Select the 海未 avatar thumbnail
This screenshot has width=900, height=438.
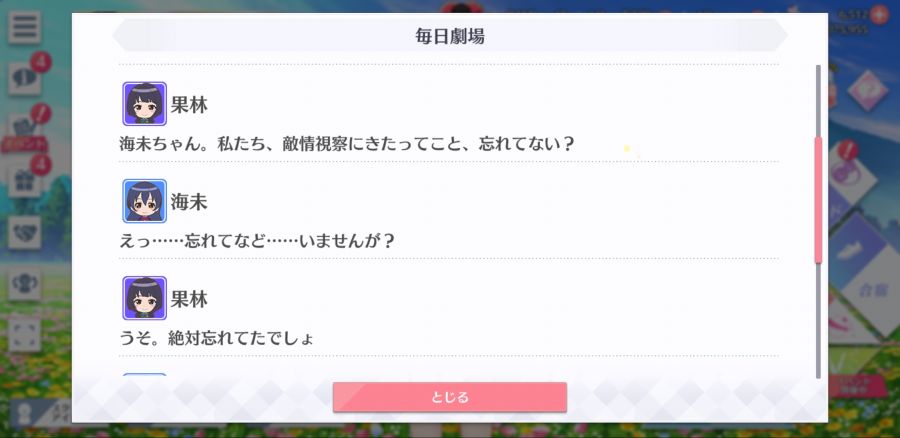pyautogui.click(x=145, y=201)
